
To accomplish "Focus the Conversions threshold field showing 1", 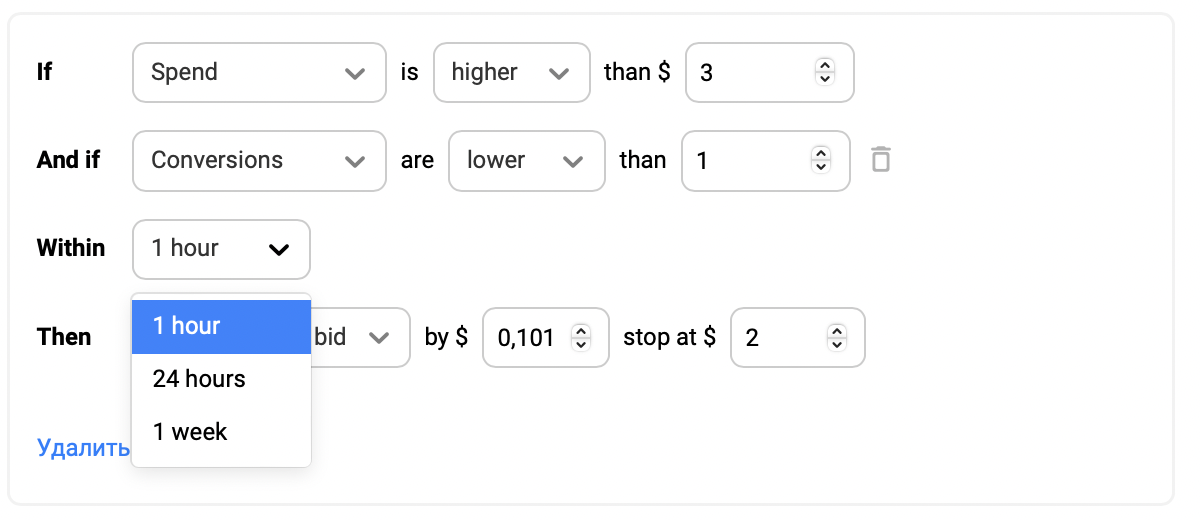I will tap(765, 160).
